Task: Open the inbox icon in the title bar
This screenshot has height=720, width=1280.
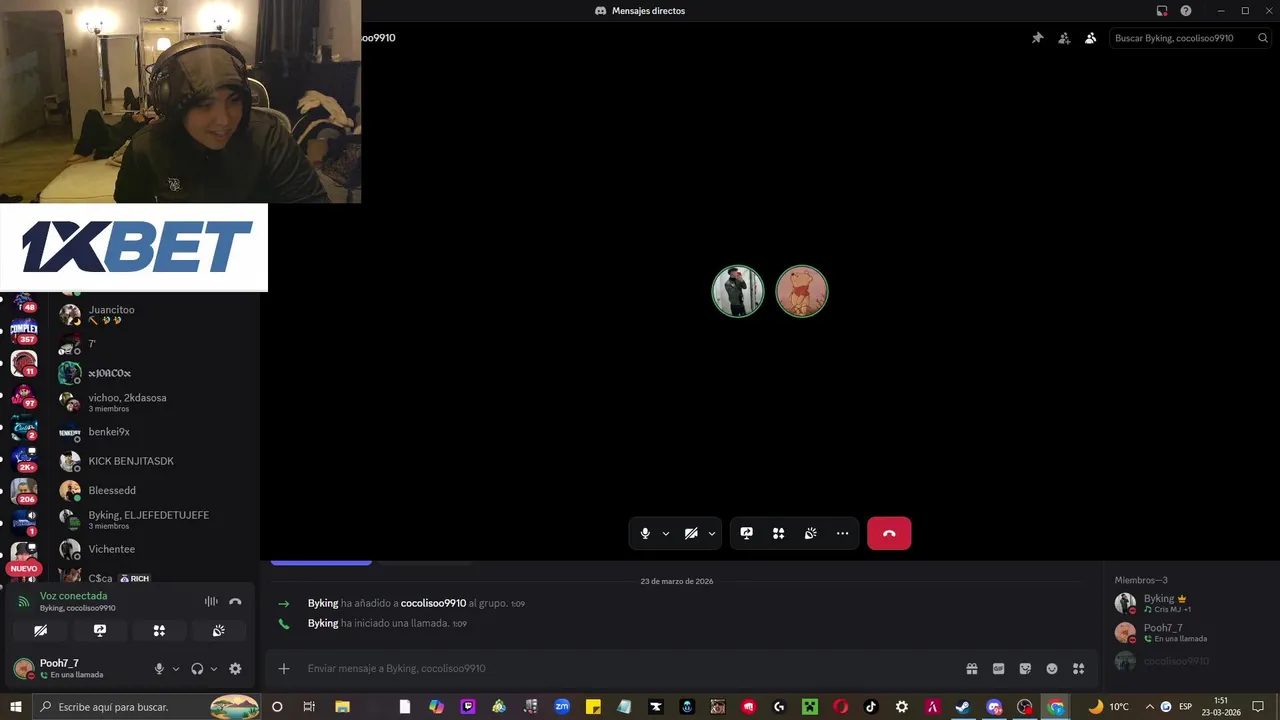Action: click(x=1162, y=11)
